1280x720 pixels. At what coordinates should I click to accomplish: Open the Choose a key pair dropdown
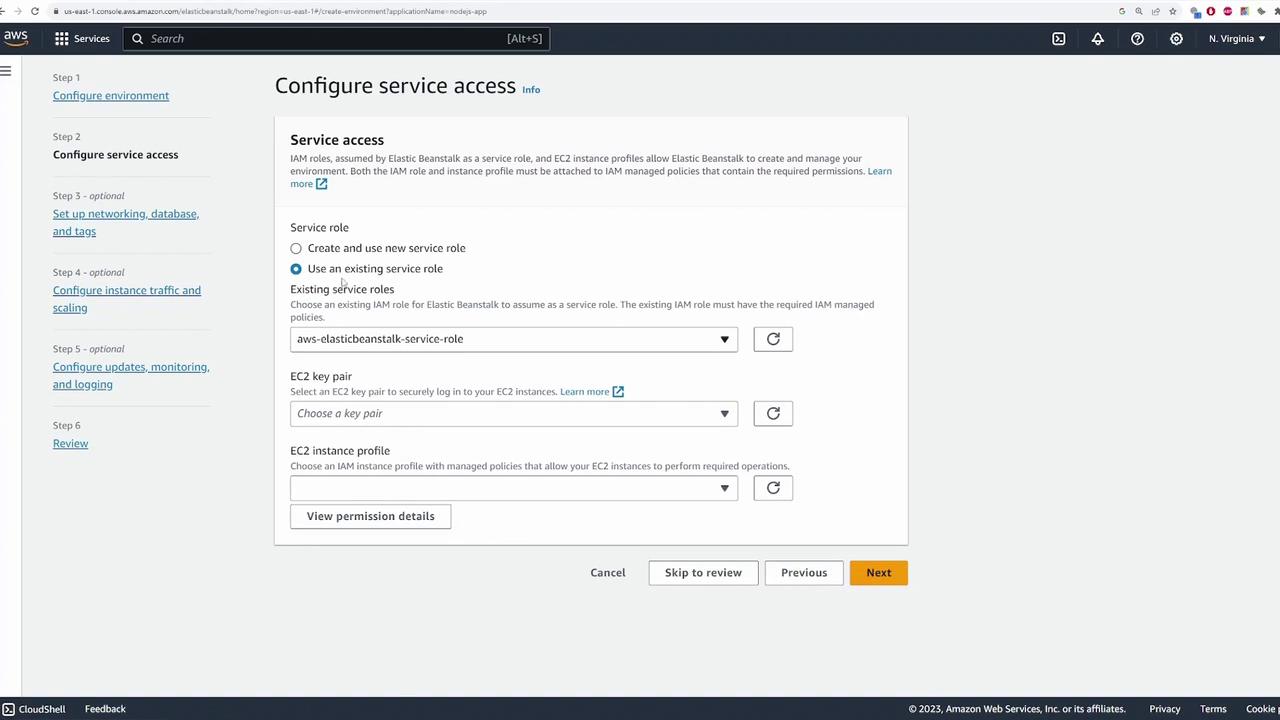point(514,414)
